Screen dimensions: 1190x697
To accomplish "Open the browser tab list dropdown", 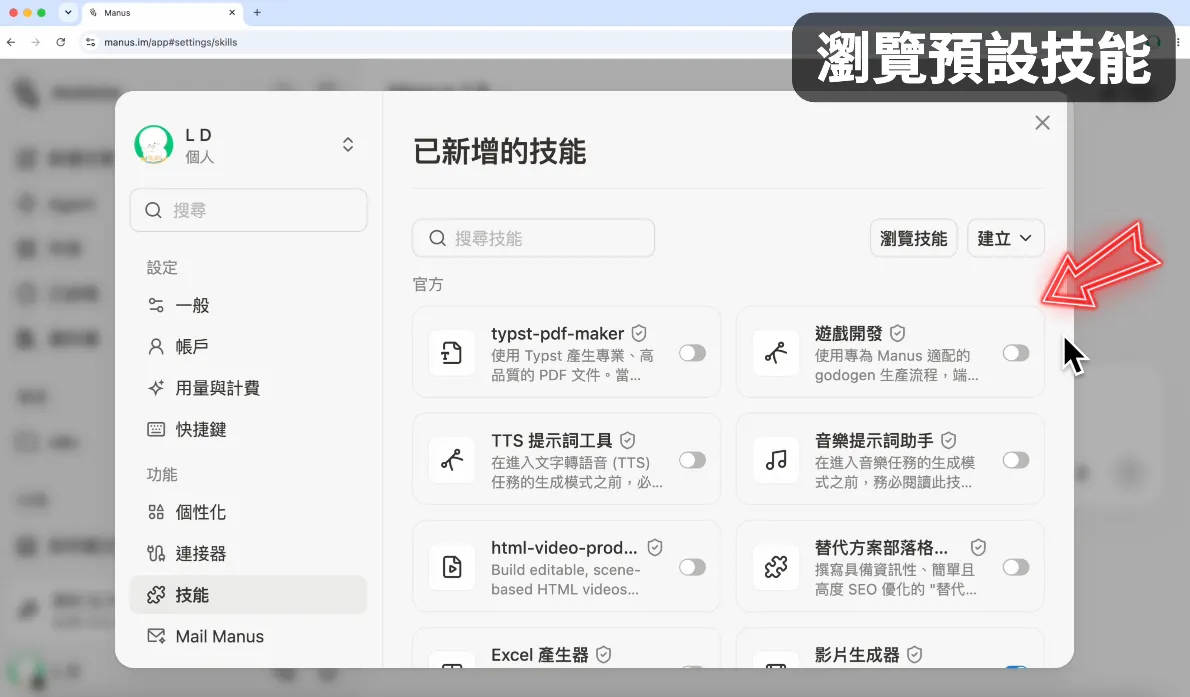I will pos(68,12).
